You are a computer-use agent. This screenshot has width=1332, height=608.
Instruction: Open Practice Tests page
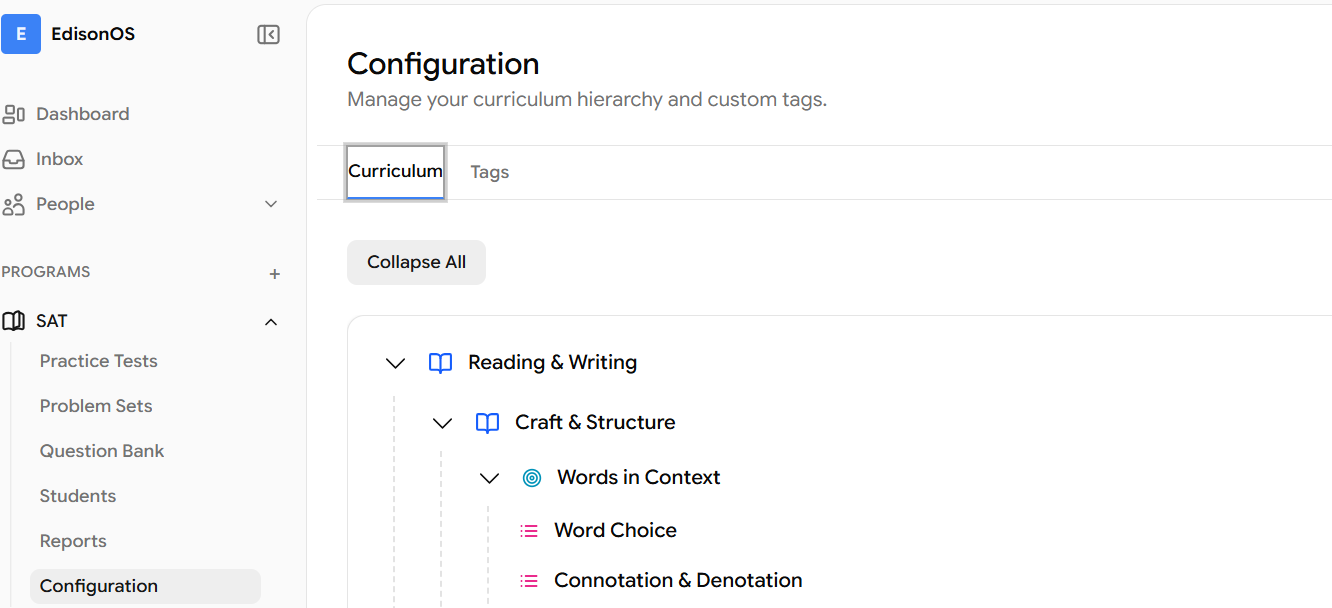point(98,361)
